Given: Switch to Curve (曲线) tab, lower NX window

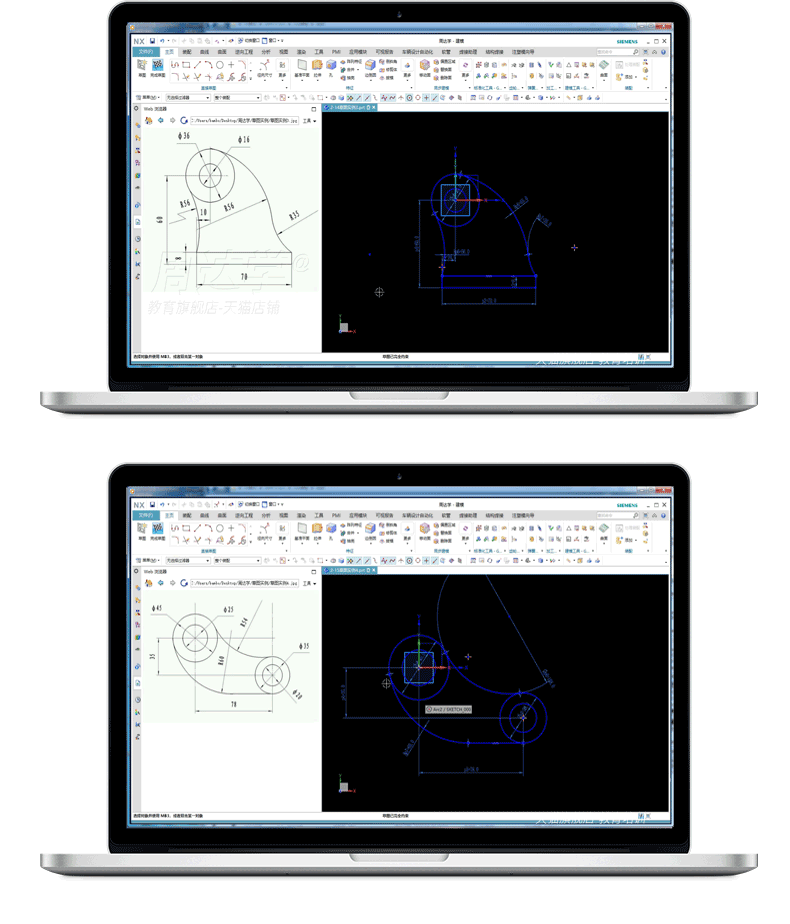Looking at the screenshot, I should pos(204,515).
